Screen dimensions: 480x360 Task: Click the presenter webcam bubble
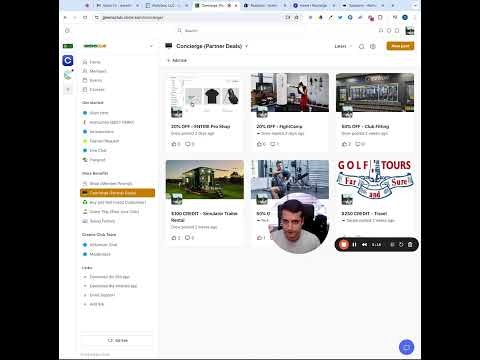[299, 224]
